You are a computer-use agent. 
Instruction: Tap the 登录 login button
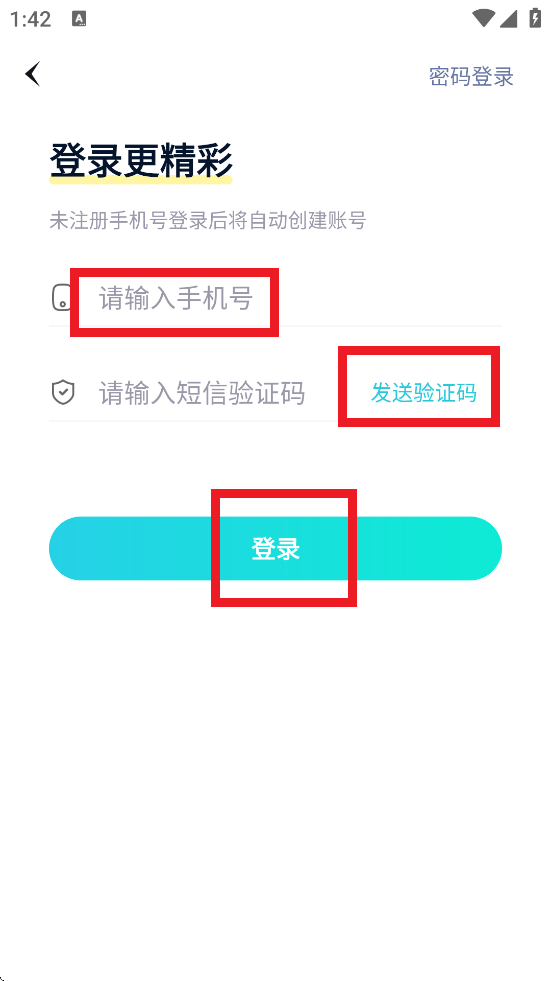[275, 548]
